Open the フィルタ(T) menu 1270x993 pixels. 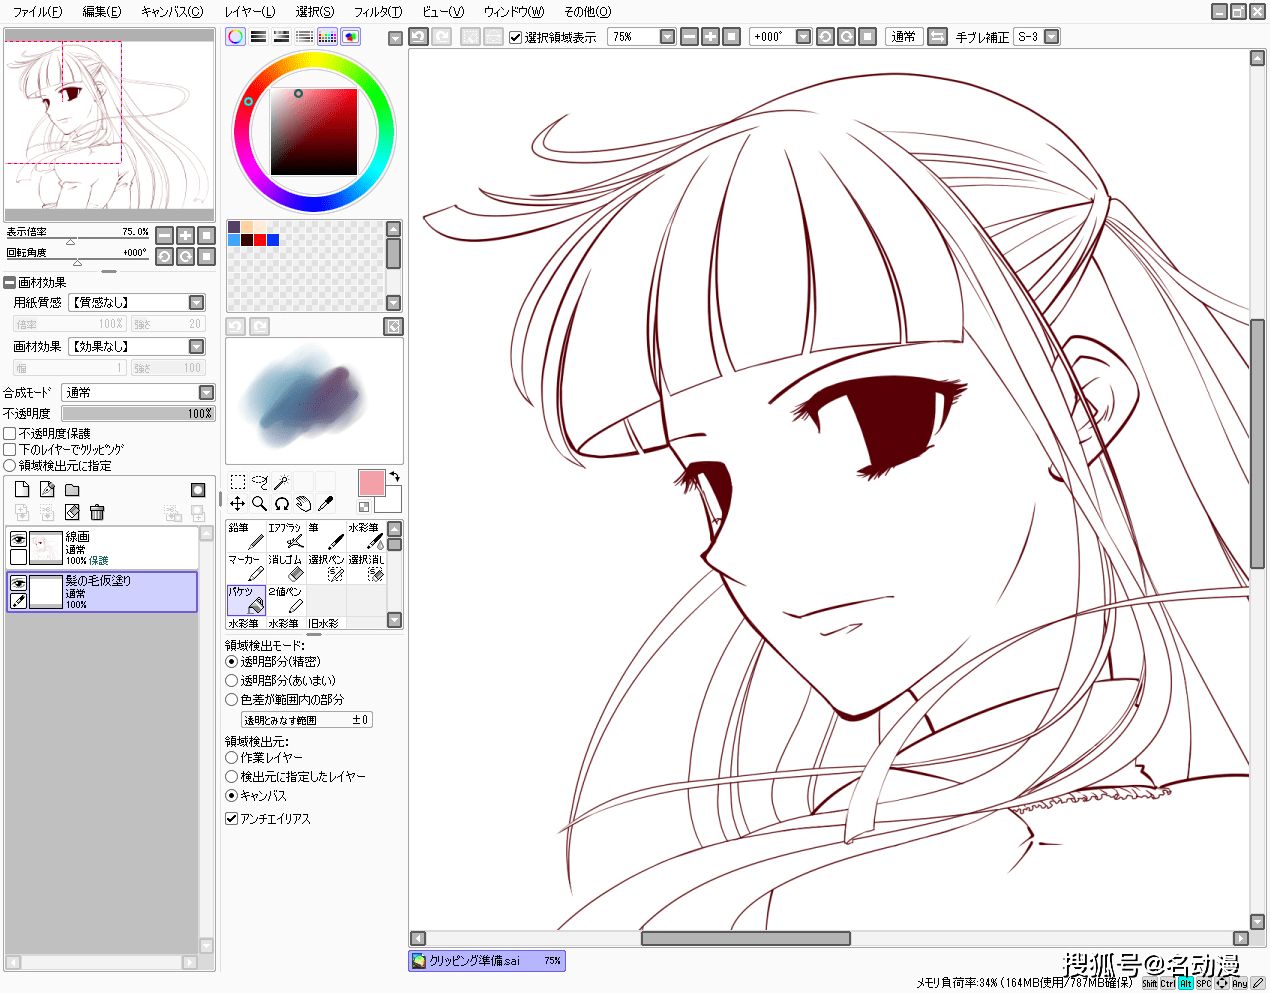pyautogui.click(x=377, y=12)
